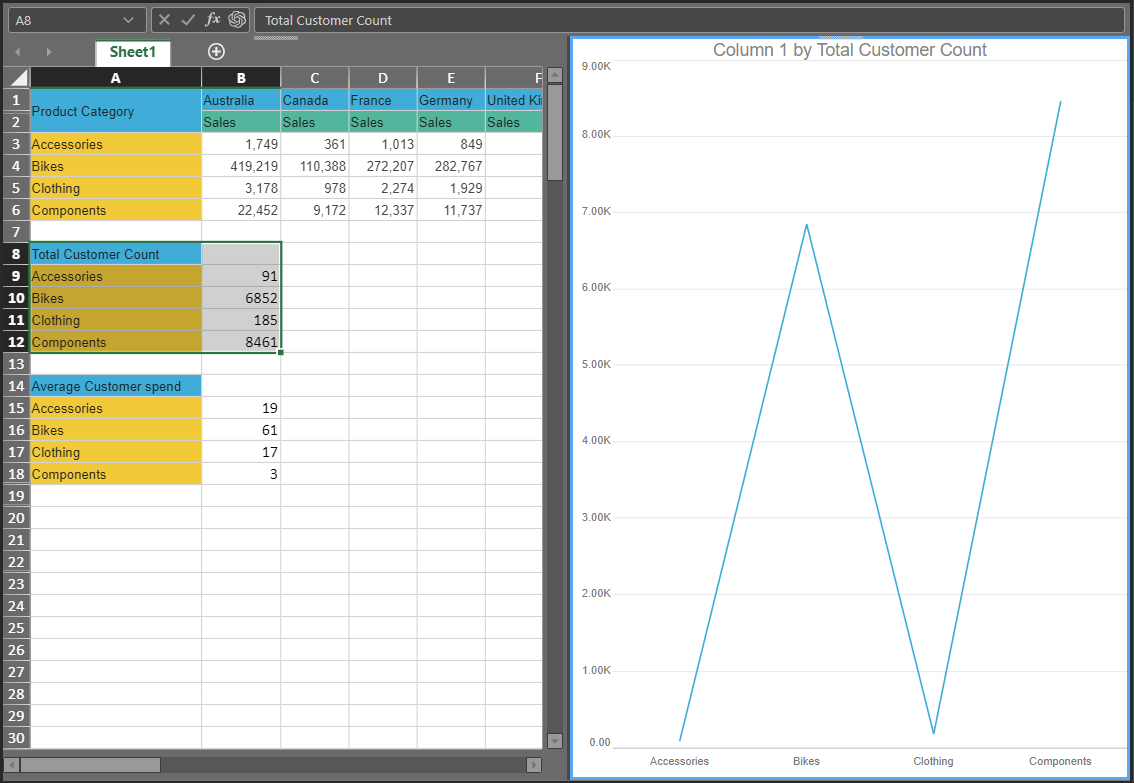Select the Average Customer spend cell
This screenshot has width=1134, height=783.
(116, 386)
